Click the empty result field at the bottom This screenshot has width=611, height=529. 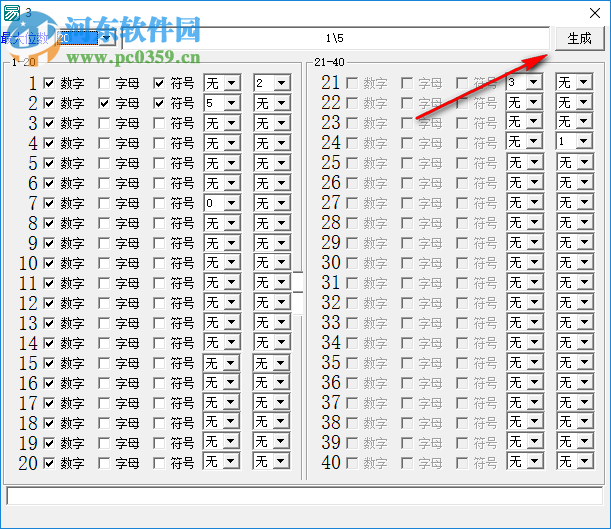(304, 496)
